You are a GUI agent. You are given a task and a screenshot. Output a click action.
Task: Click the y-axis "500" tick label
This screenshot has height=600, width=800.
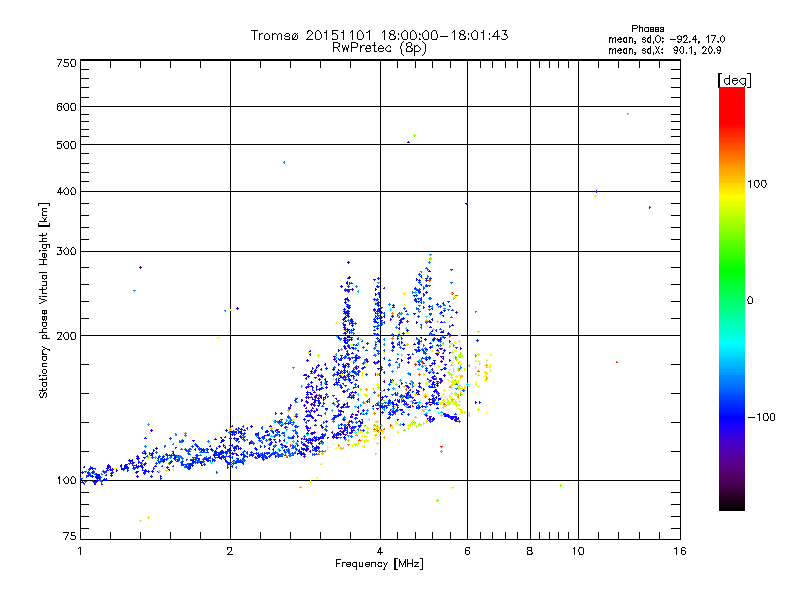pyautogui.click(x=67, y=145)
